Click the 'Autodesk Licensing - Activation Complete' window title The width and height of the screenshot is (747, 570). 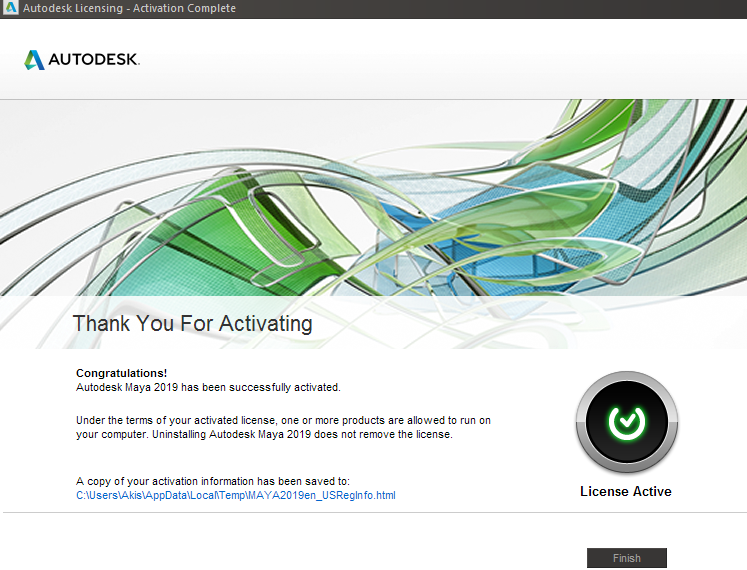[x=129, y=8]
